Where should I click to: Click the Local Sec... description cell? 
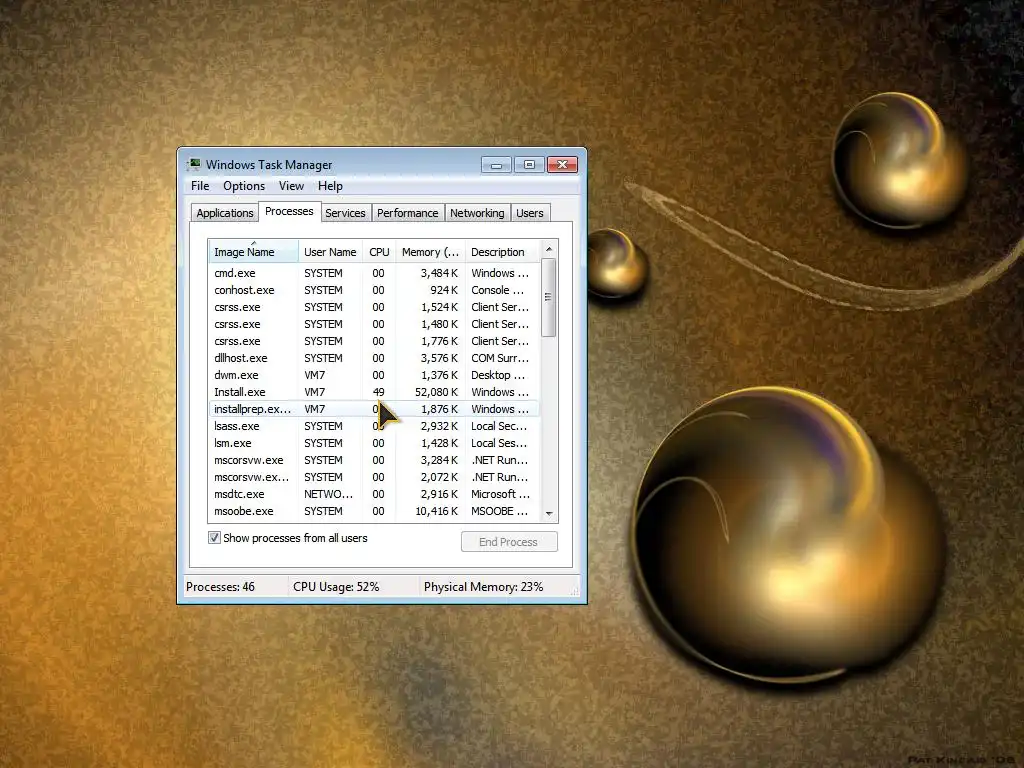(x=499, y=426)
